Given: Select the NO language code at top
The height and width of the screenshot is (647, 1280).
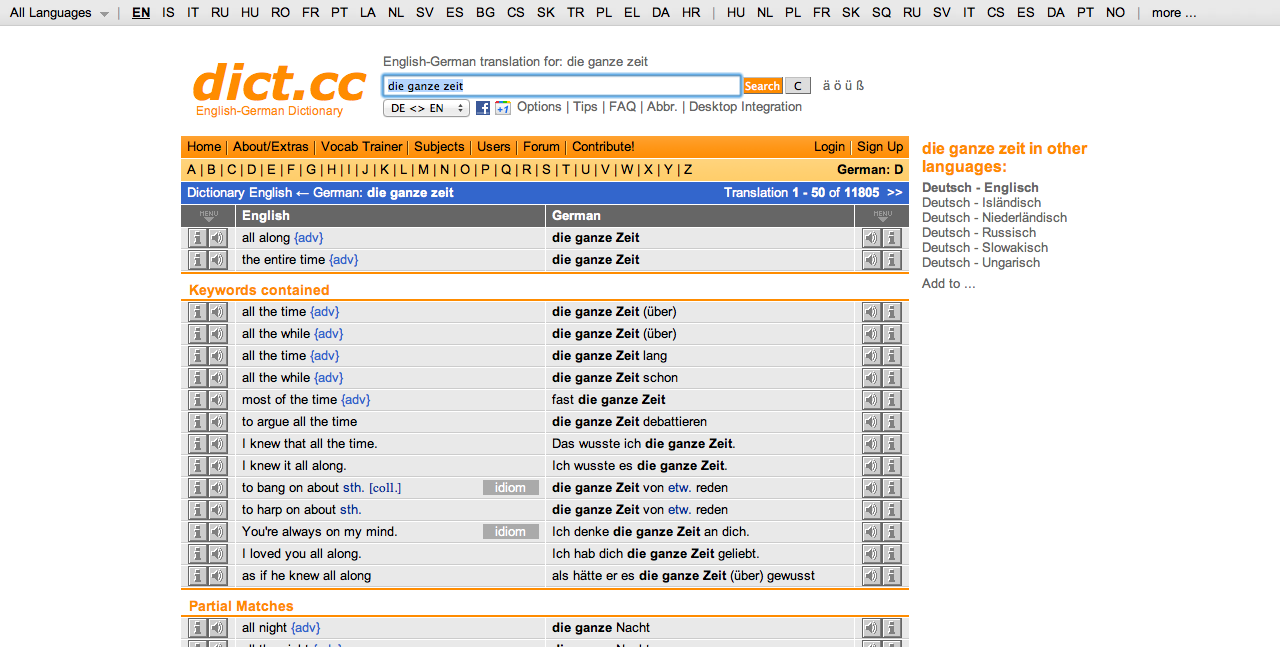Looking at the screenshot, I should click(x=1115, y=13).
